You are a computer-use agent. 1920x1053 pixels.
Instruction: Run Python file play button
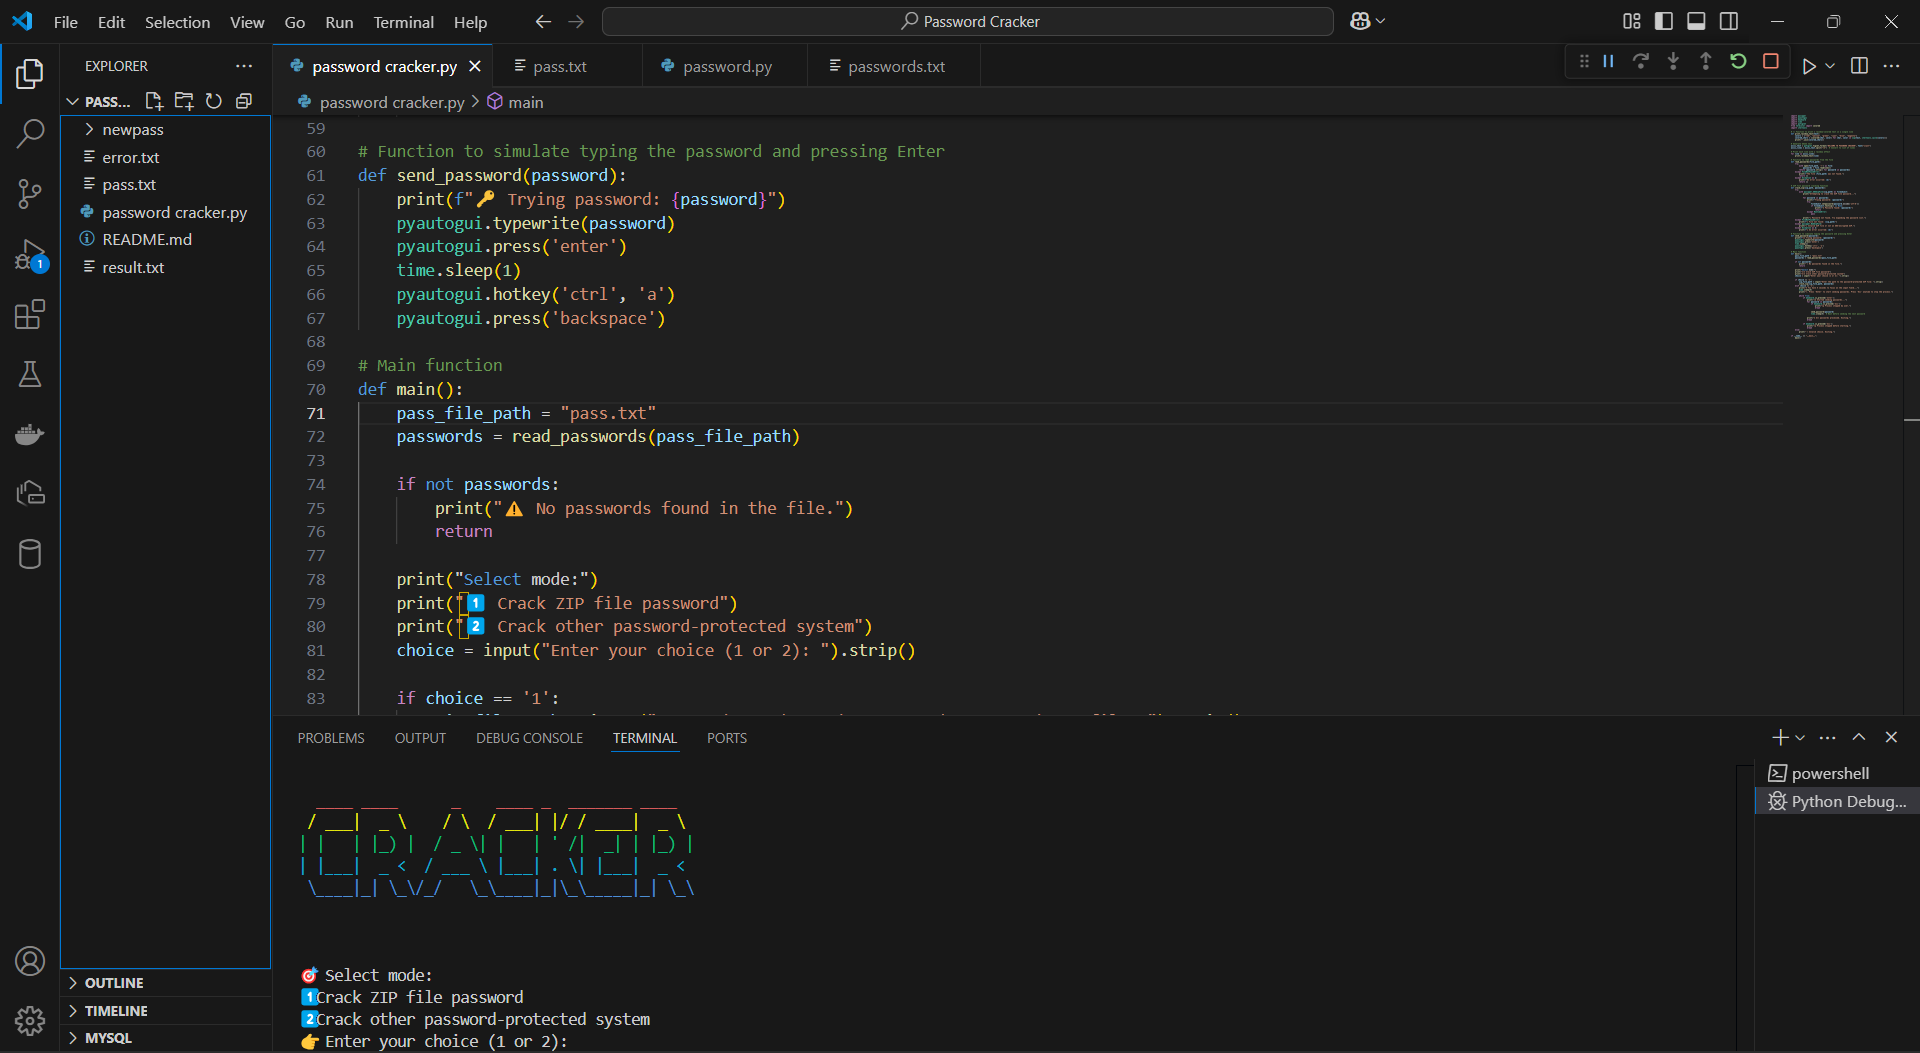click(1809, 66)
